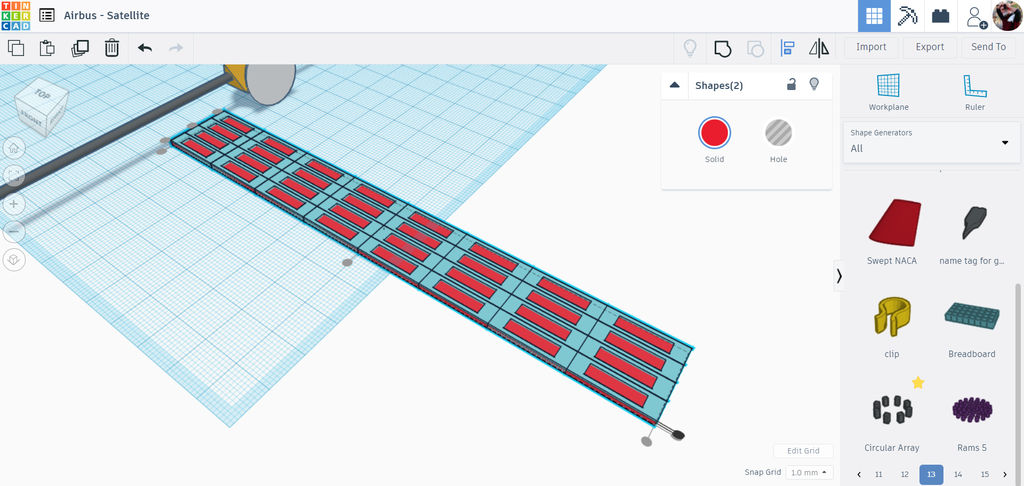
Task: Go to shape generator page 15
Action: pyautogui.click(x=985, y=474)
